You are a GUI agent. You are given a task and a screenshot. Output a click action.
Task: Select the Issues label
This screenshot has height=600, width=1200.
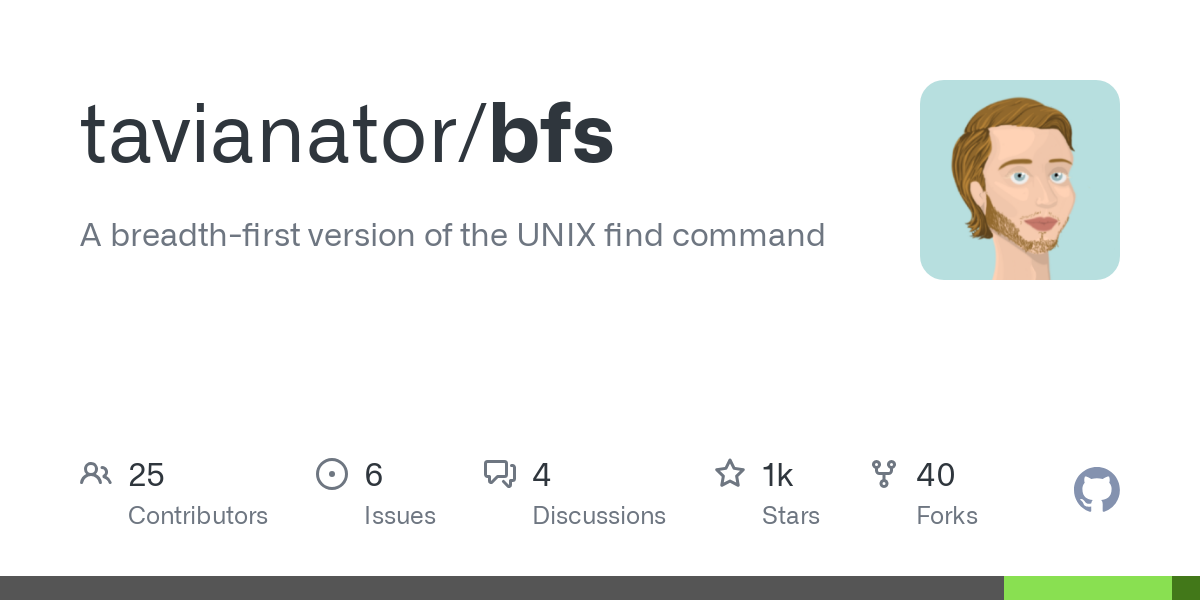(x=400, y=516)
